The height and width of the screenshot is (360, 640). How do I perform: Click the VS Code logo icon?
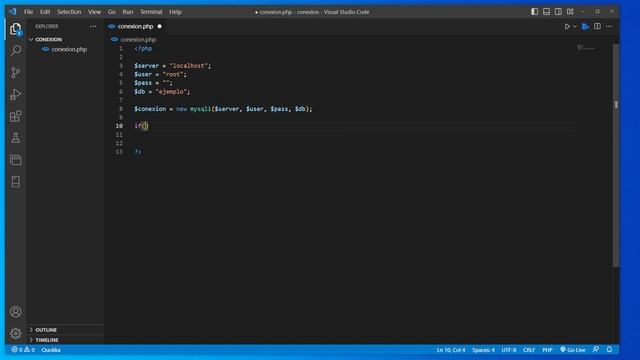pyautogui.click(x=13, y=11)
